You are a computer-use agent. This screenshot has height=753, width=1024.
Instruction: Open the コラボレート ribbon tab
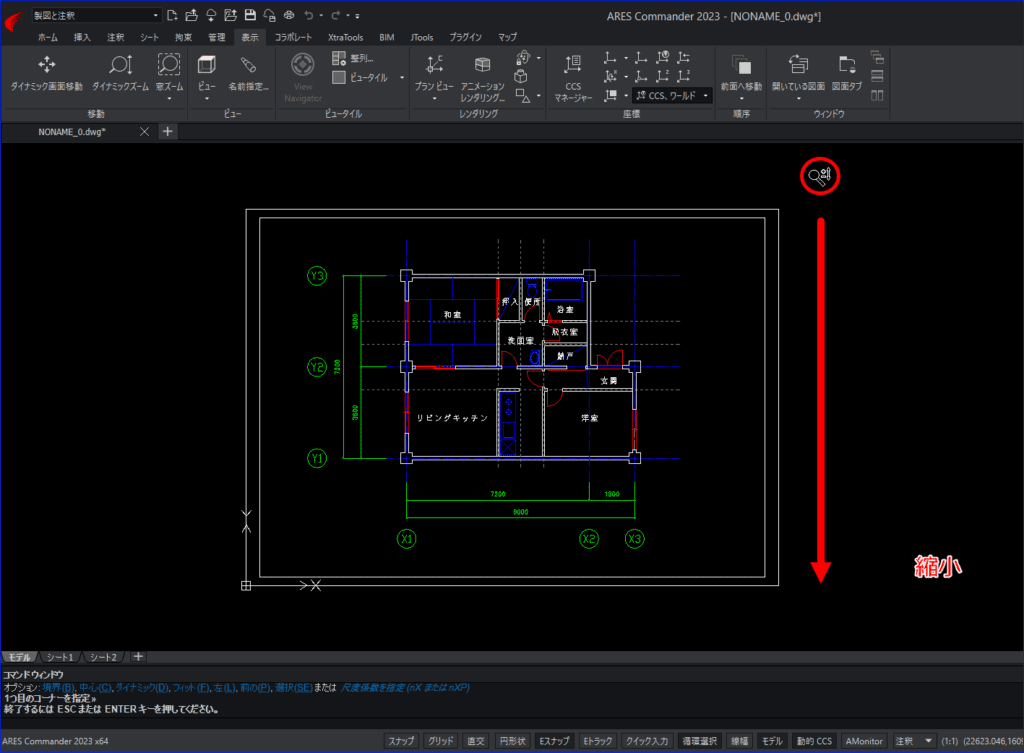(x=293, y=37)
